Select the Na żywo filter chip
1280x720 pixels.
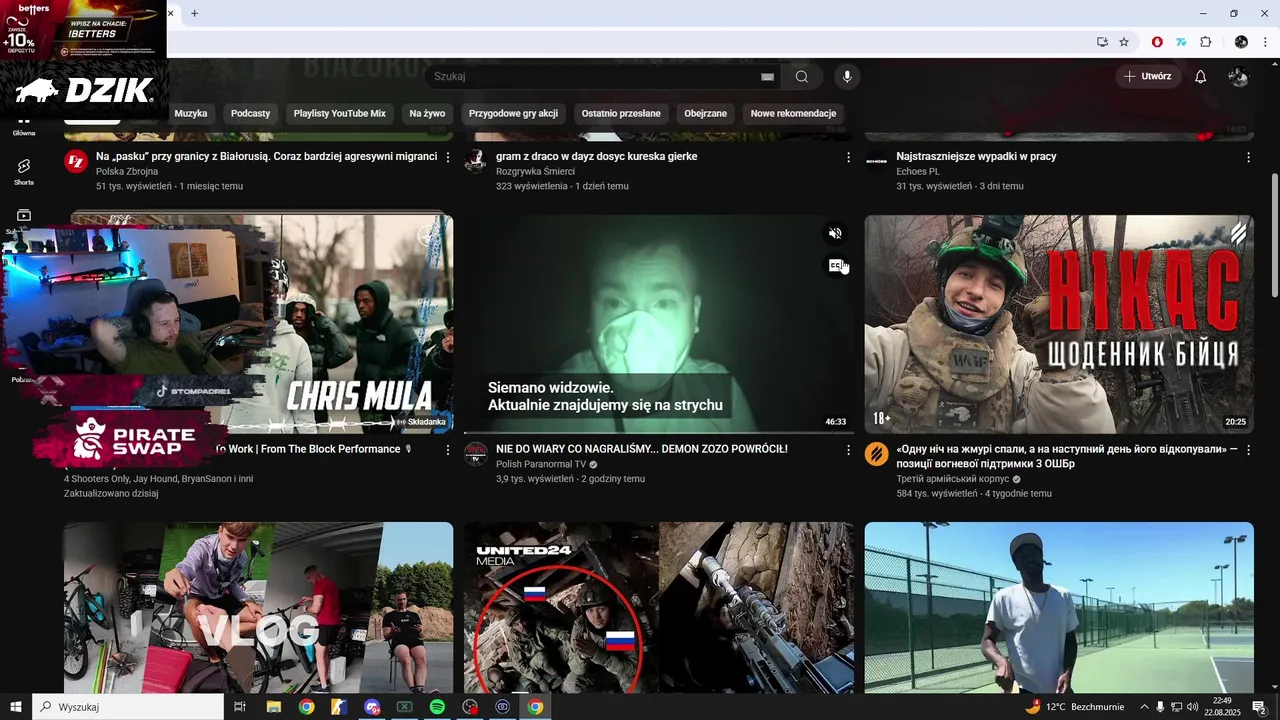pyautogui.click(x=427, y=113)
